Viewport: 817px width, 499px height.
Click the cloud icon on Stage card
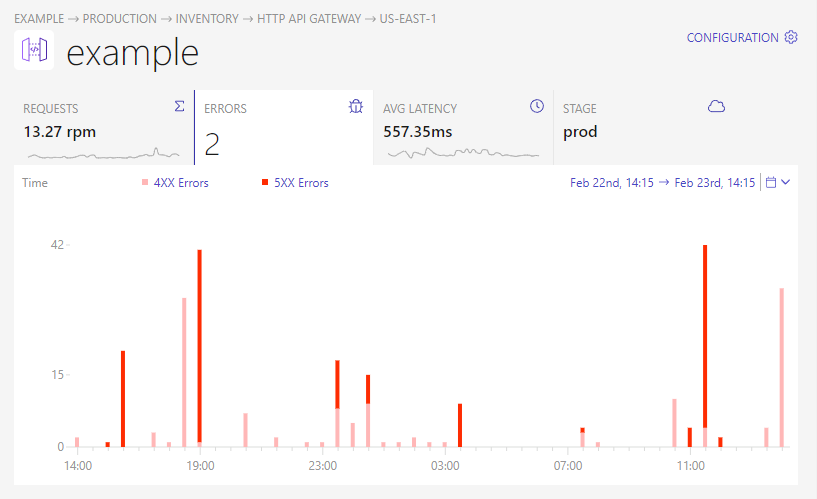click(716, 106)
